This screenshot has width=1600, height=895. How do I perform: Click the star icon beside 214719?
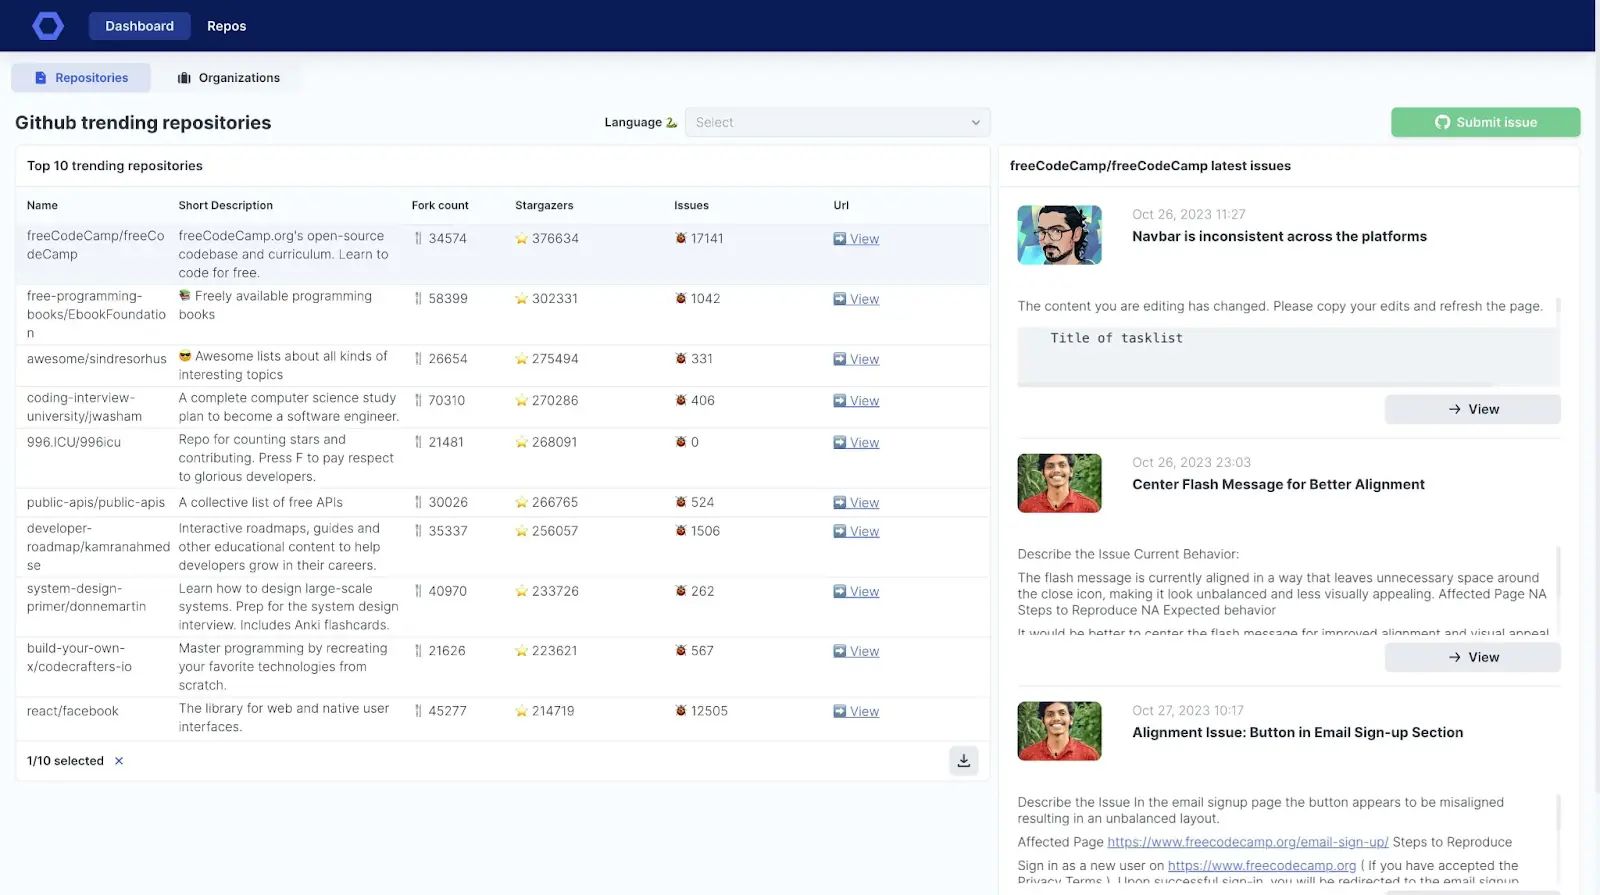point(521,712)
